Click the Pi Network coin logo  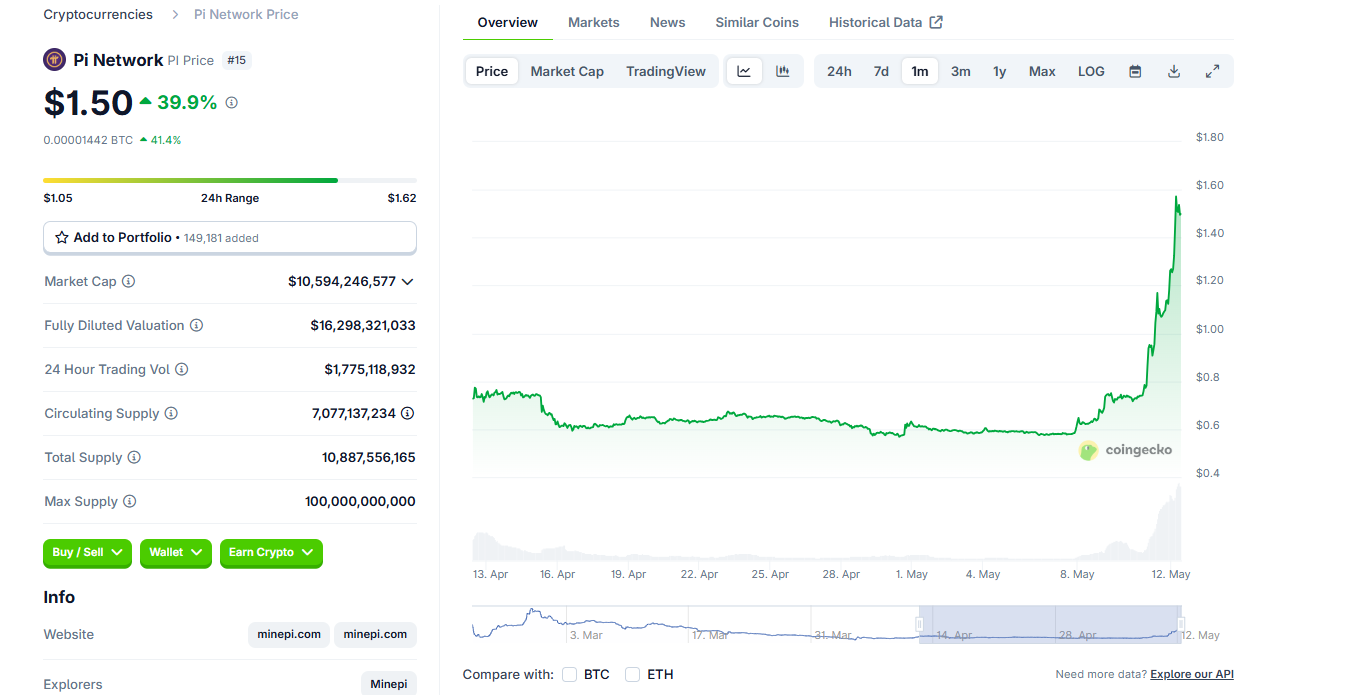[x=55, y=60]
